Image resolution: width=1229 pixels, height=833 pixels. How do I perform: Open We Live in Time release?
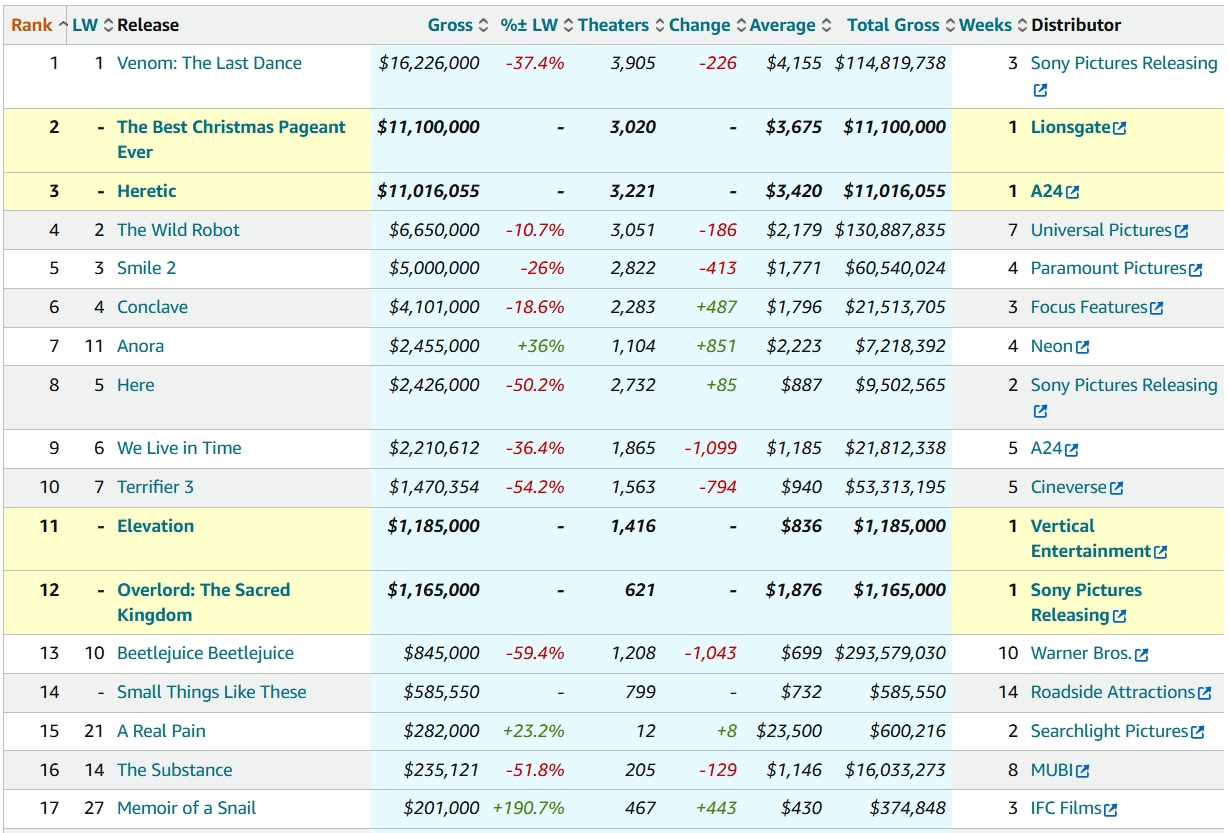179,448
